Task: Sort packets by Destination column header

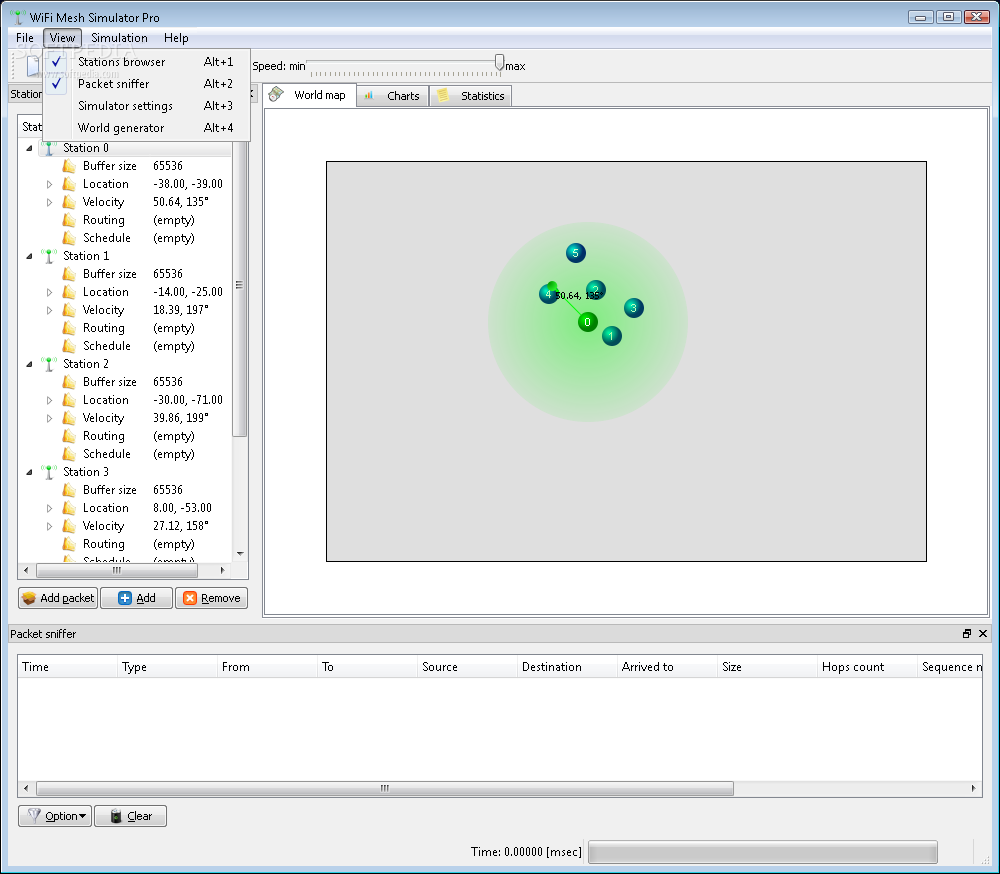Action: [567, 667]
